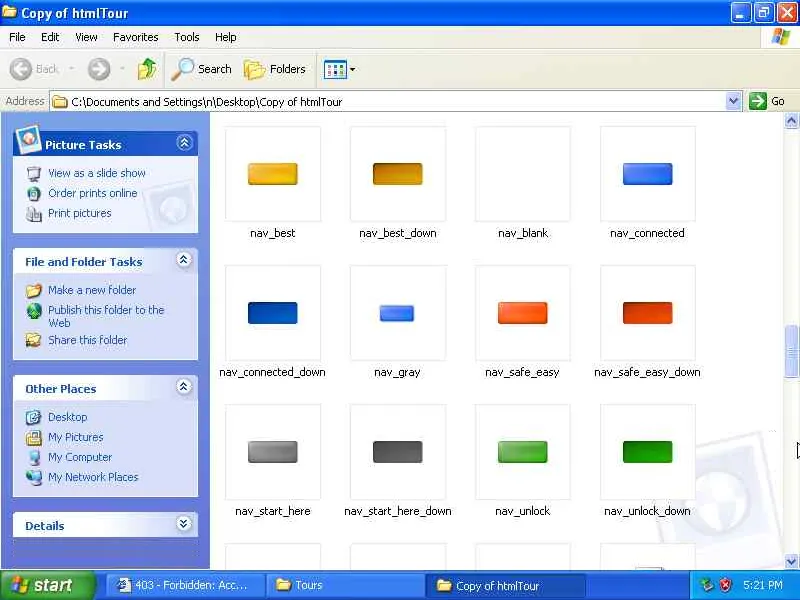
Task: Click the My Computer icon
Action: (34, 457)
